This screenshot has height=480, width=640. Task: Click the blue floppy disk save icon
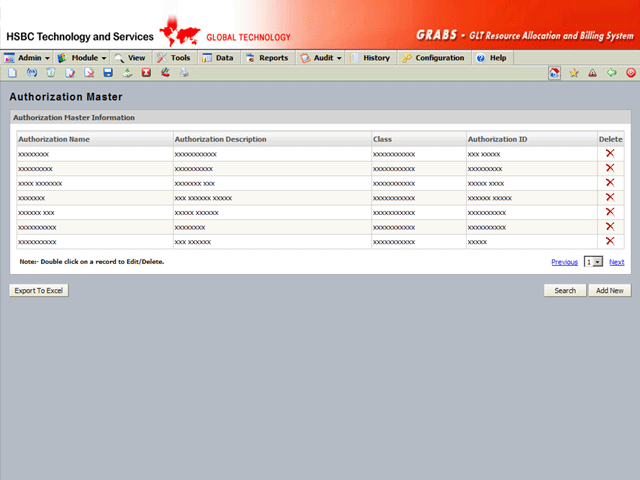pos(108,73)
